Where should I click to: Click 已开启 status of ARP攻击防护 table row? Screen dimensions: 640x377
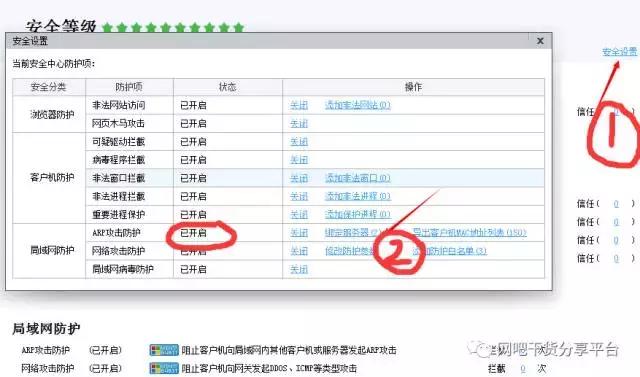point(193,233)
